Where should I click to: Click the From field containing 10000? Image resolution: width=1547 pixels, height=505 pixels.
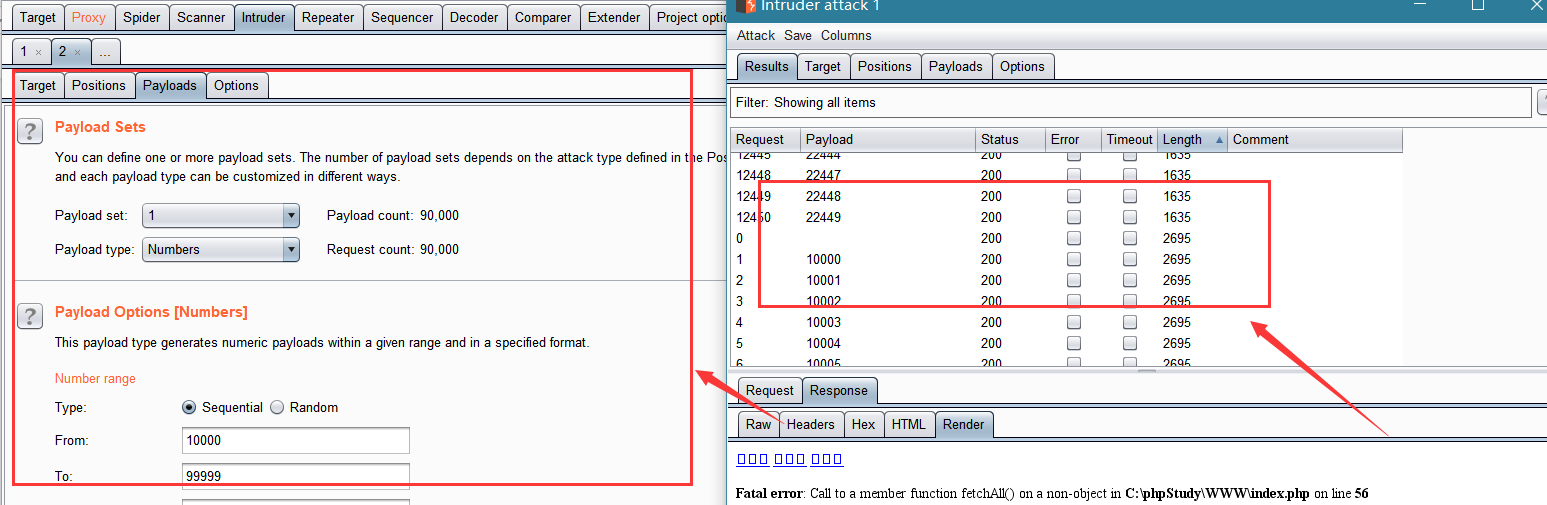pos(296,440)
